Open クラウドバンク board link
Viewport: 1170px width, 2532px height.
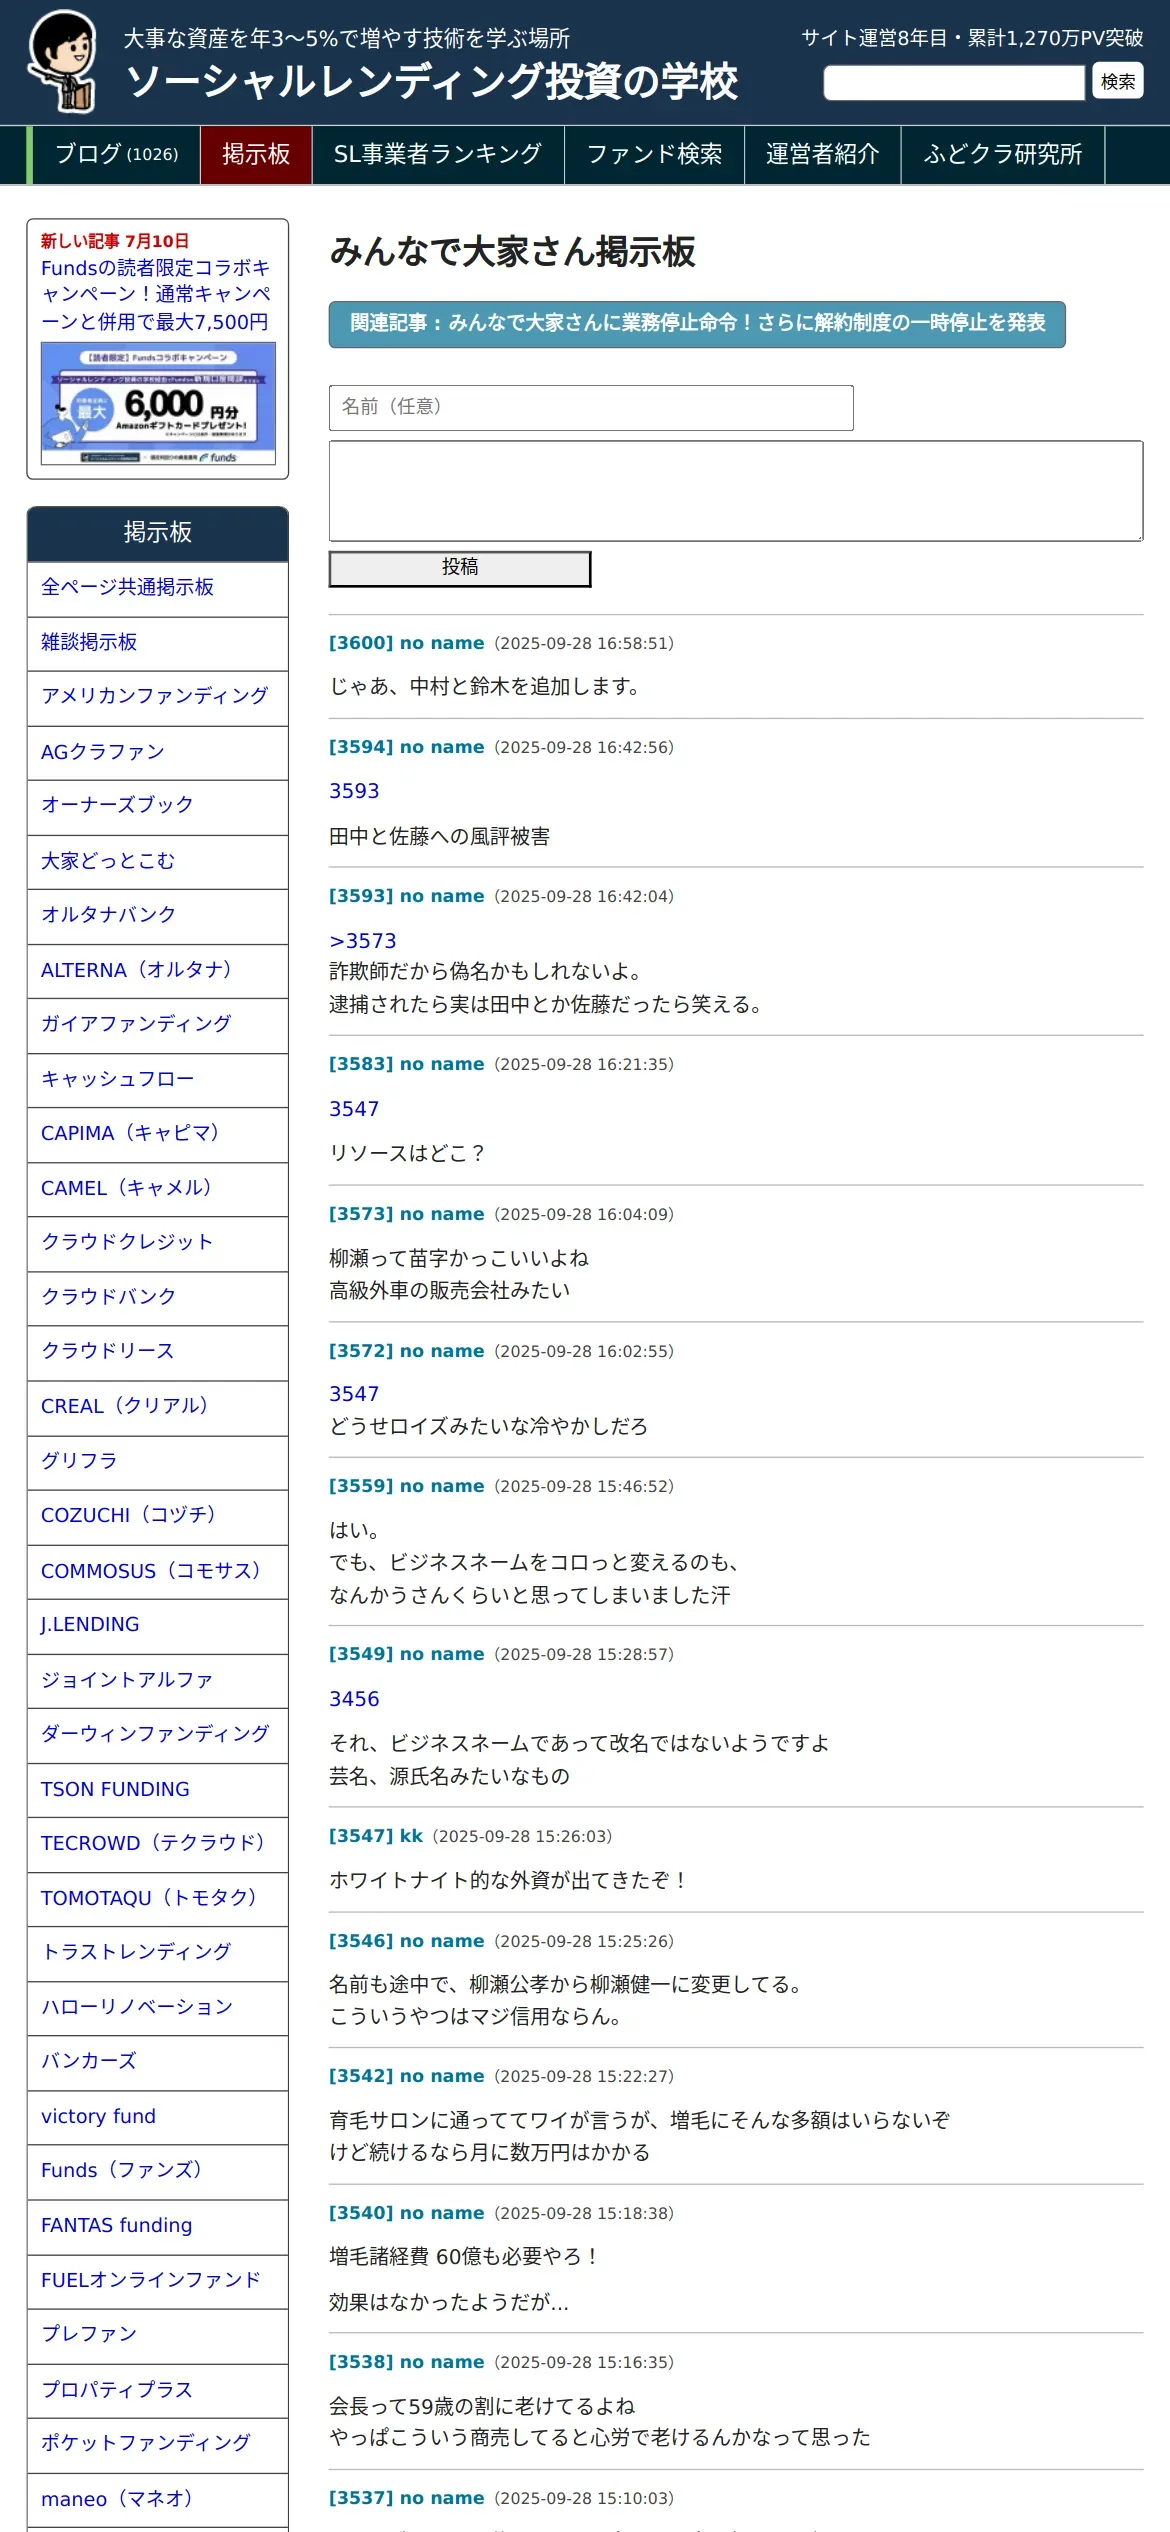tap(158, 1297)
